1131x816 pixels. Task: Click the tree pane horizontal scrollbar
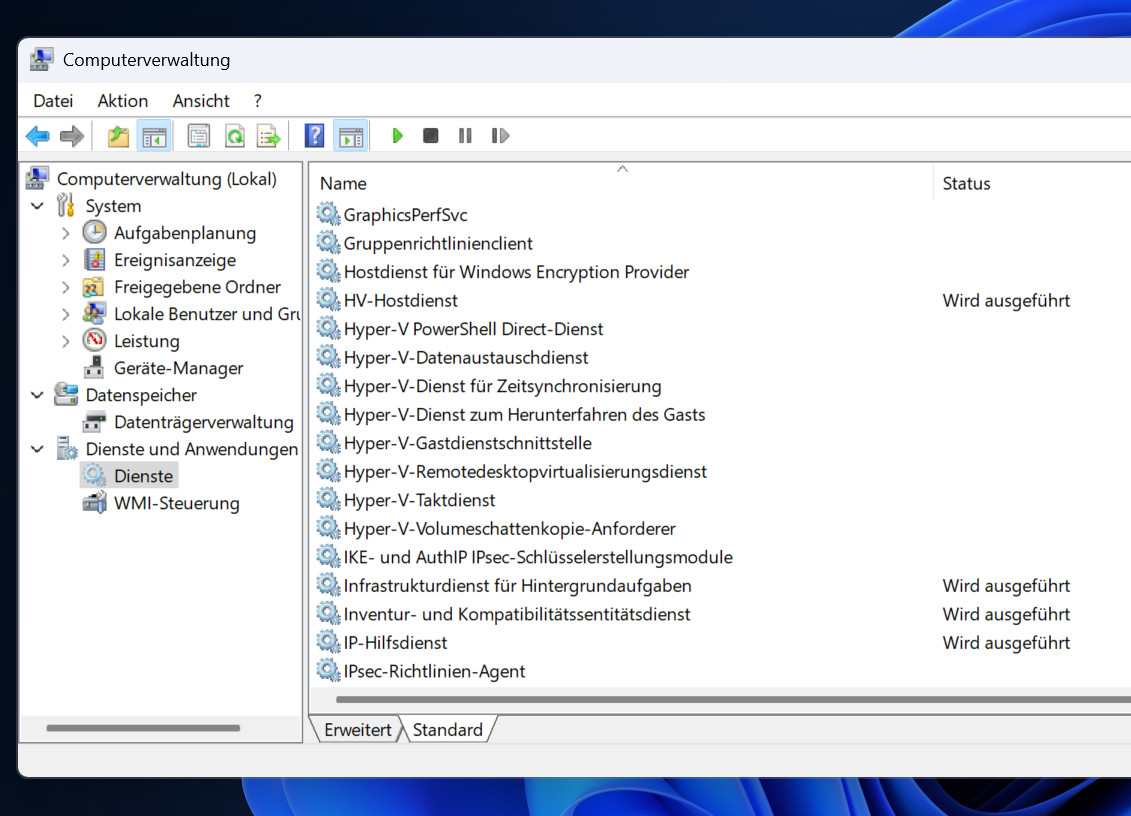pos(143,728)
